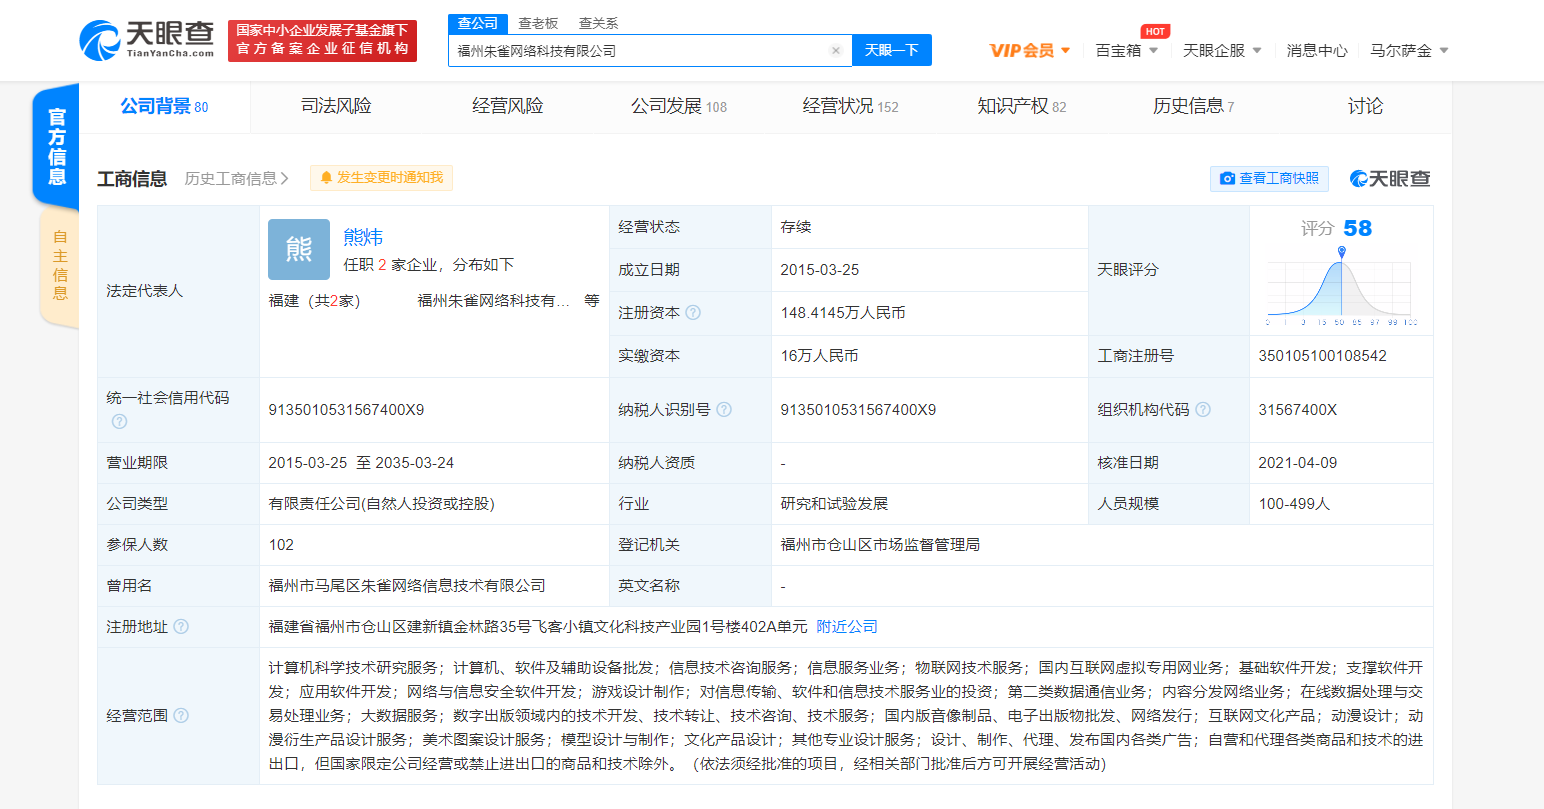Click the 公司类型 value 有限责任公司
Viewport: 1544px width, 809px height.
tap(381, 504)
